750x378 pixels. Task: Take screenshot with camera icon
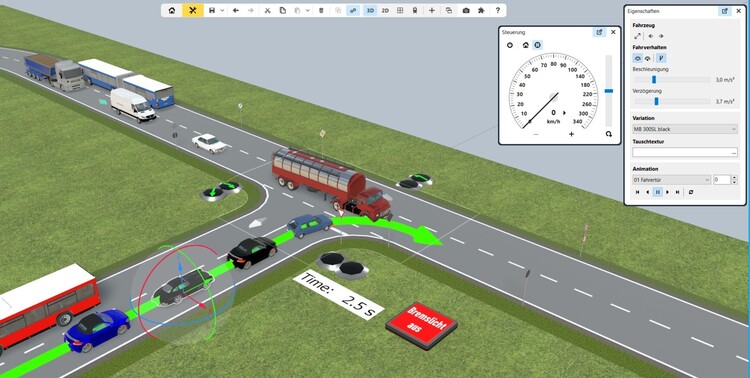[466, 11]
